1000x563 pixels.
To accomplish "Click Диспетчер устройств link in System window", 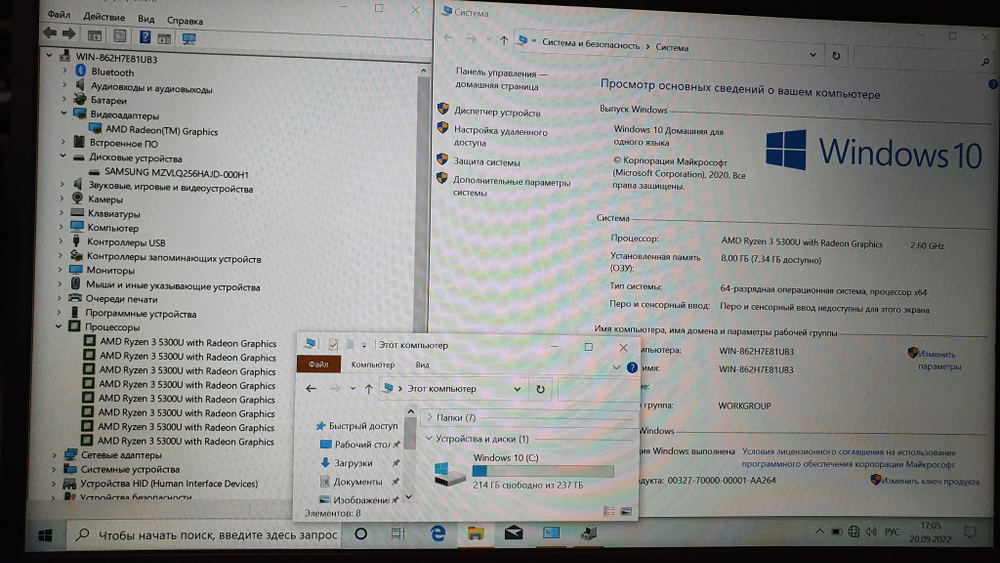I will (x=497, y=112).
